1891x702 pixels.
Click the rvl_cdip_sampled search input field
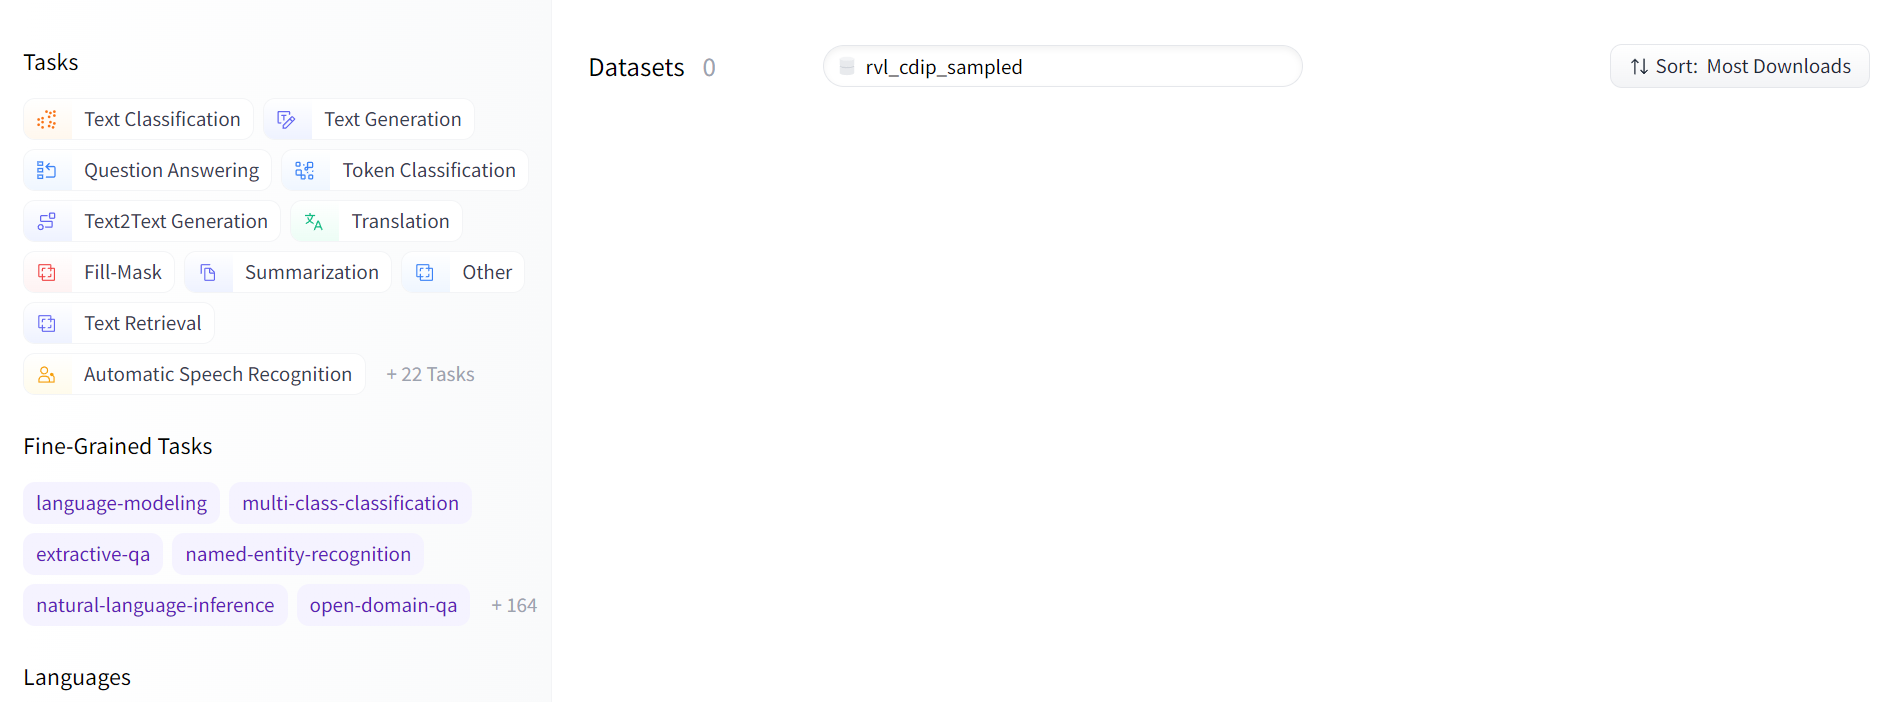tap(1062, 66)
